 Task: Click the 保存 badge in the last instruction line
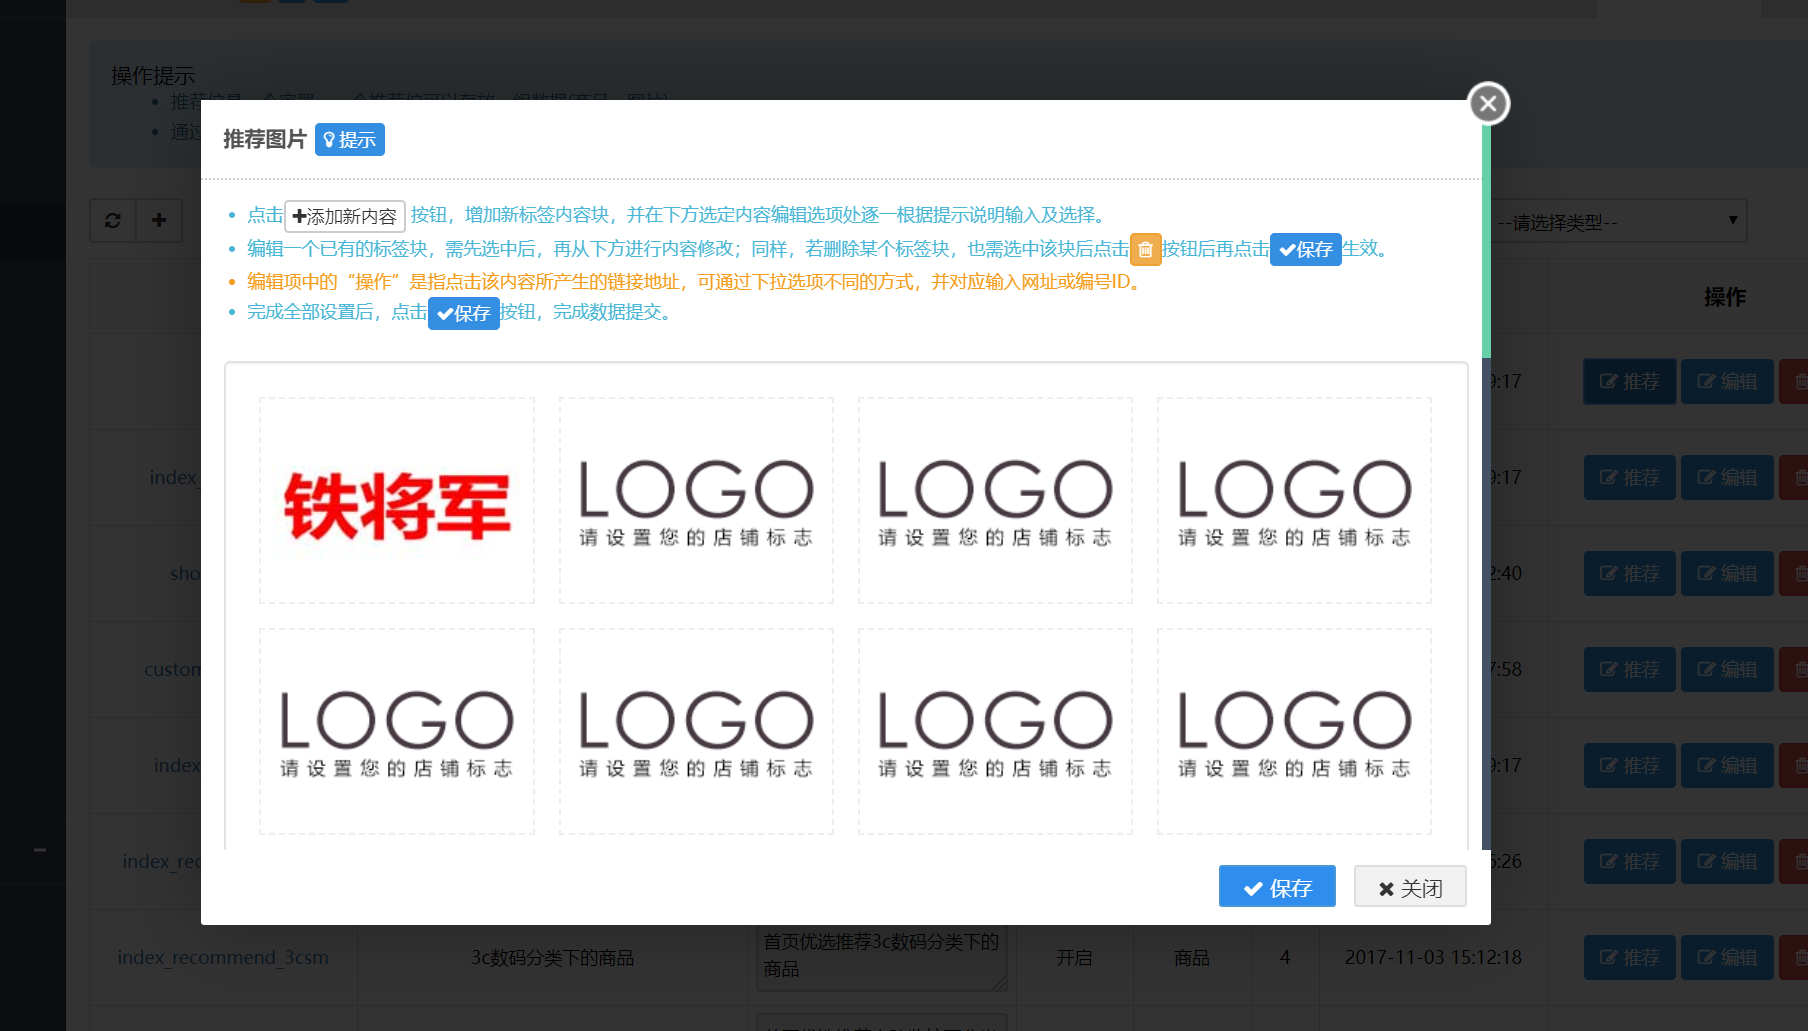464,313
